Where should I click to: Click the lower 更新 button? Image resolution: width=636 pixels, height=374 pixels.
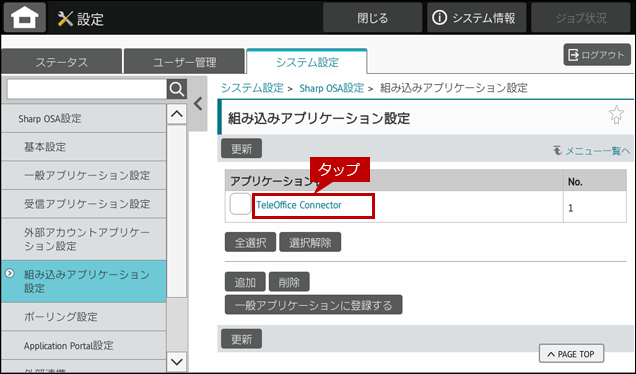[x=241, y=339]
